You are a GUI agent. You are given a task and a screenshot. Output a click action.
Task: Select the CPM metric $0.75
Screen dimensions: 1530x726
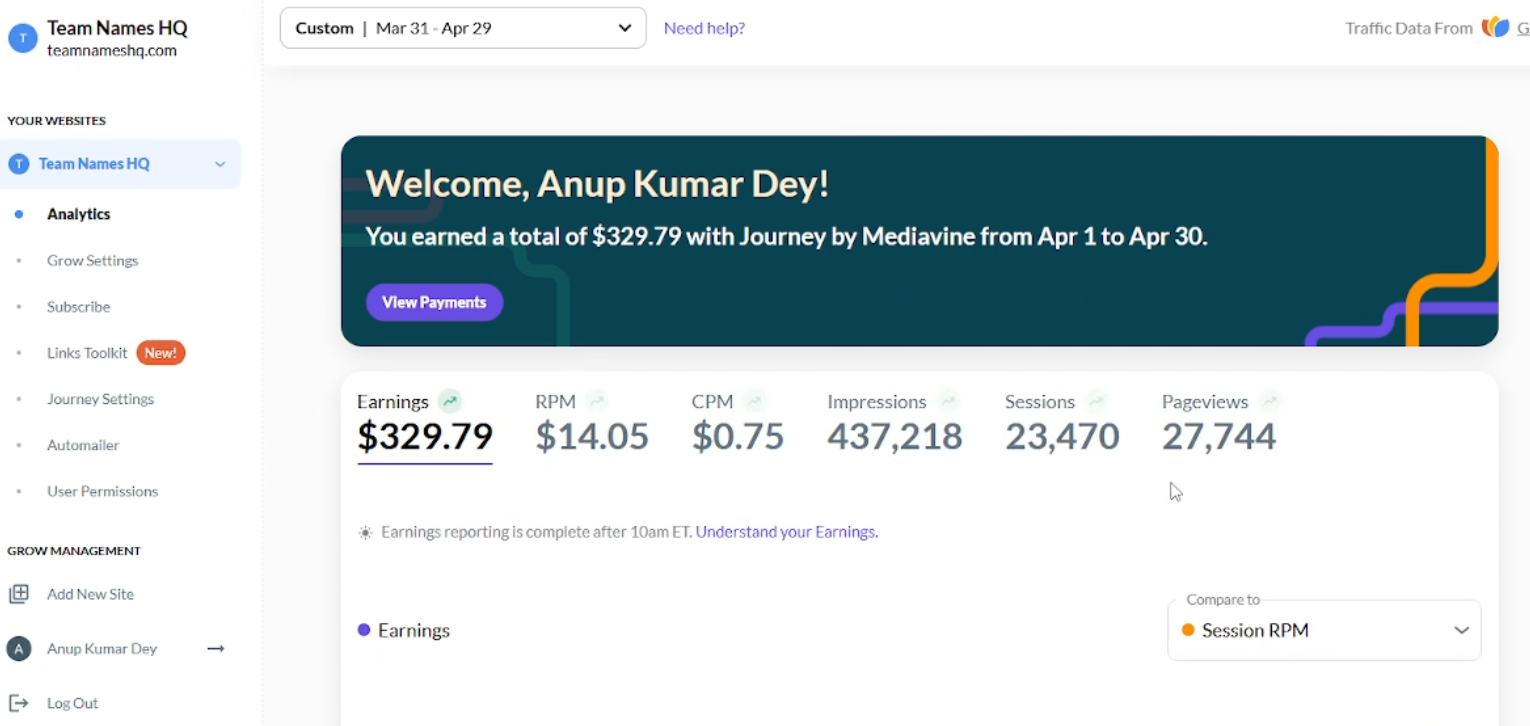(x=738, y=436)
